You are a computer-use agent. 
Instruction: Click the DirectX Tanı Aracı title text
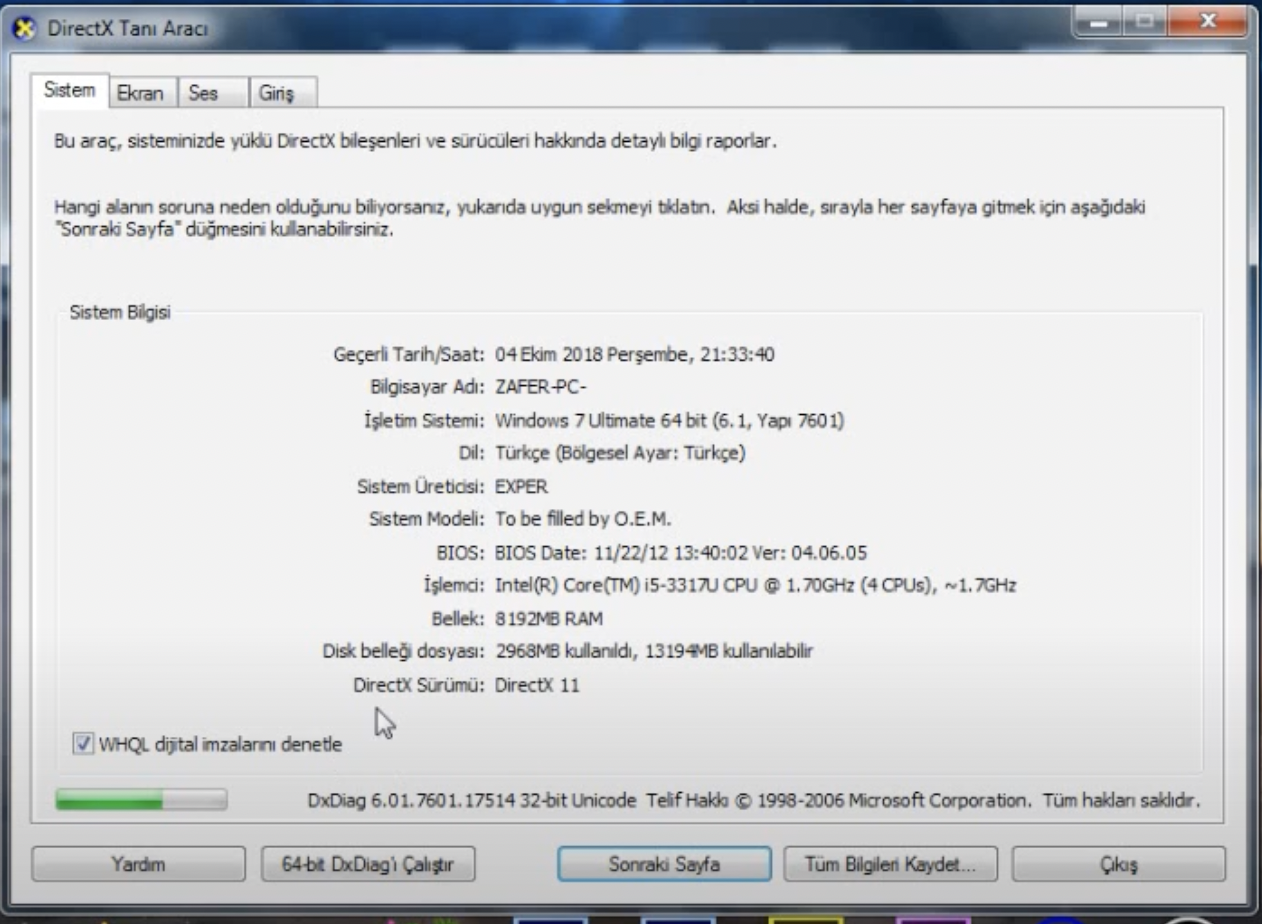[128, 29]
